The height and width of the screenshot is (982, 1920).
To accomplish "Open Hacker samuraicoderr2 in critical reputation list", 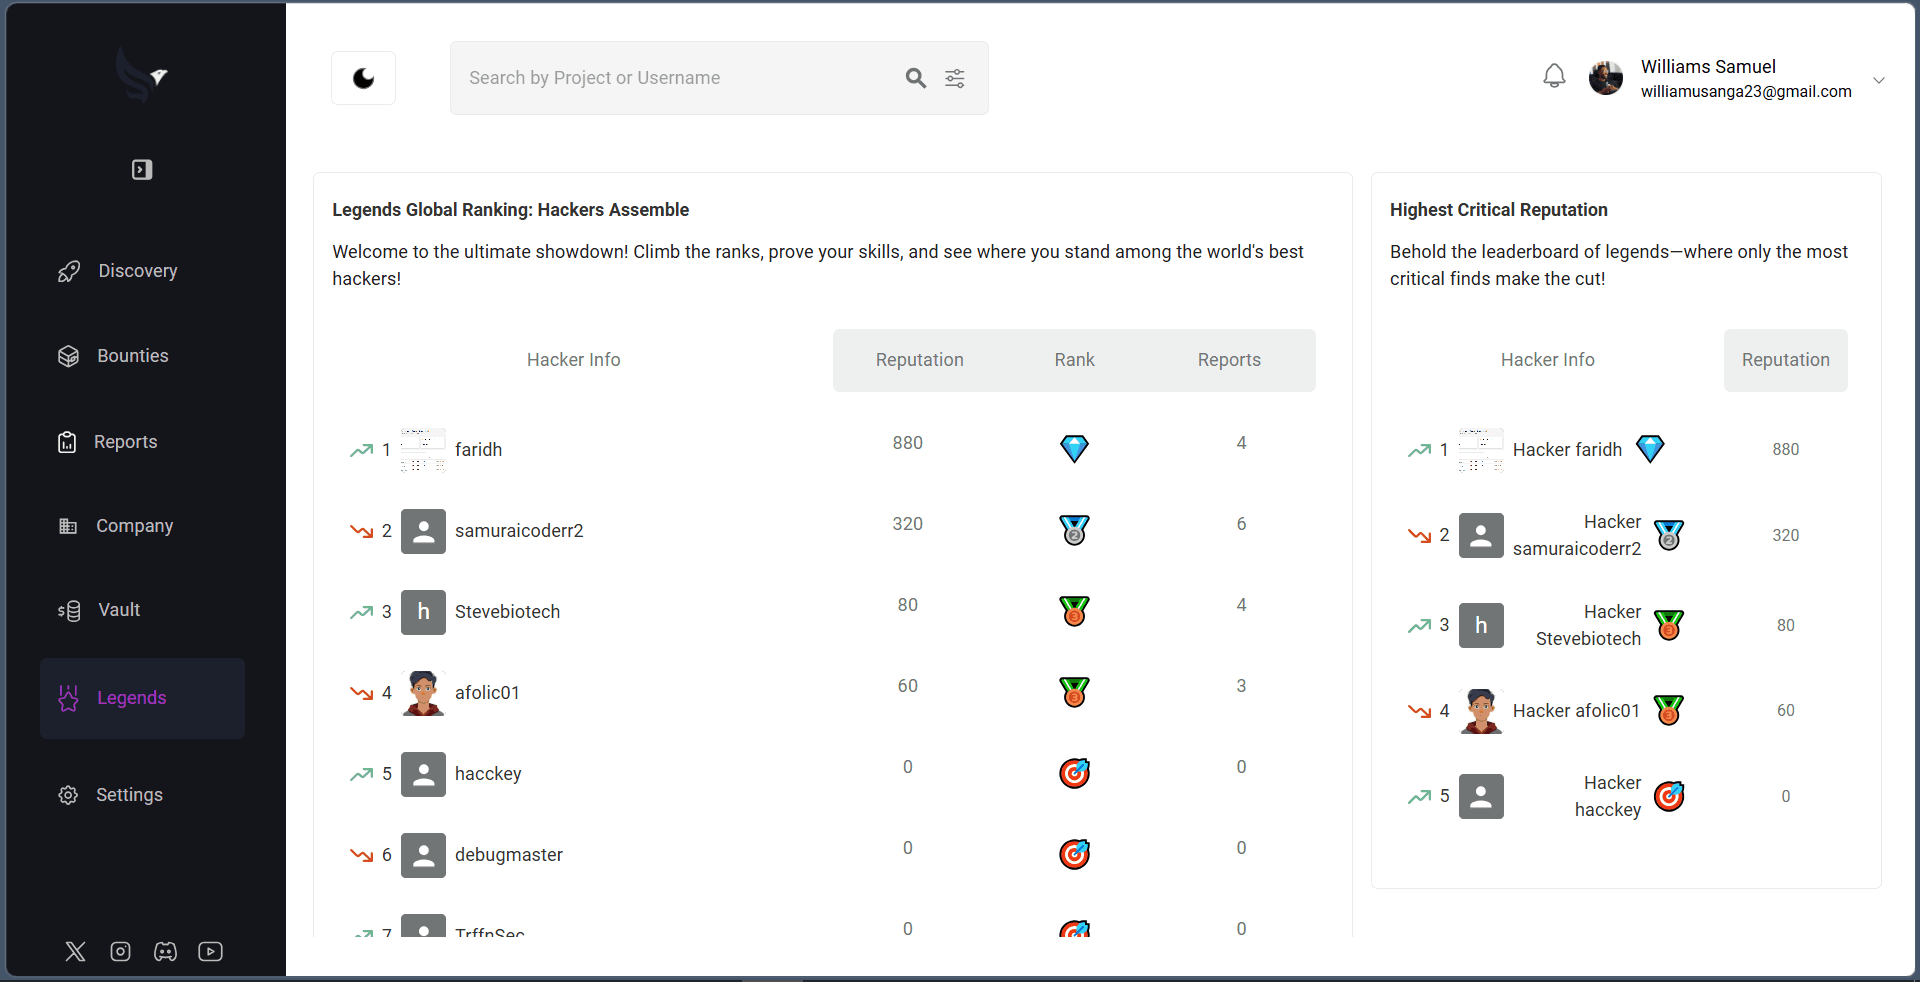I will [x=1577, y=536].
